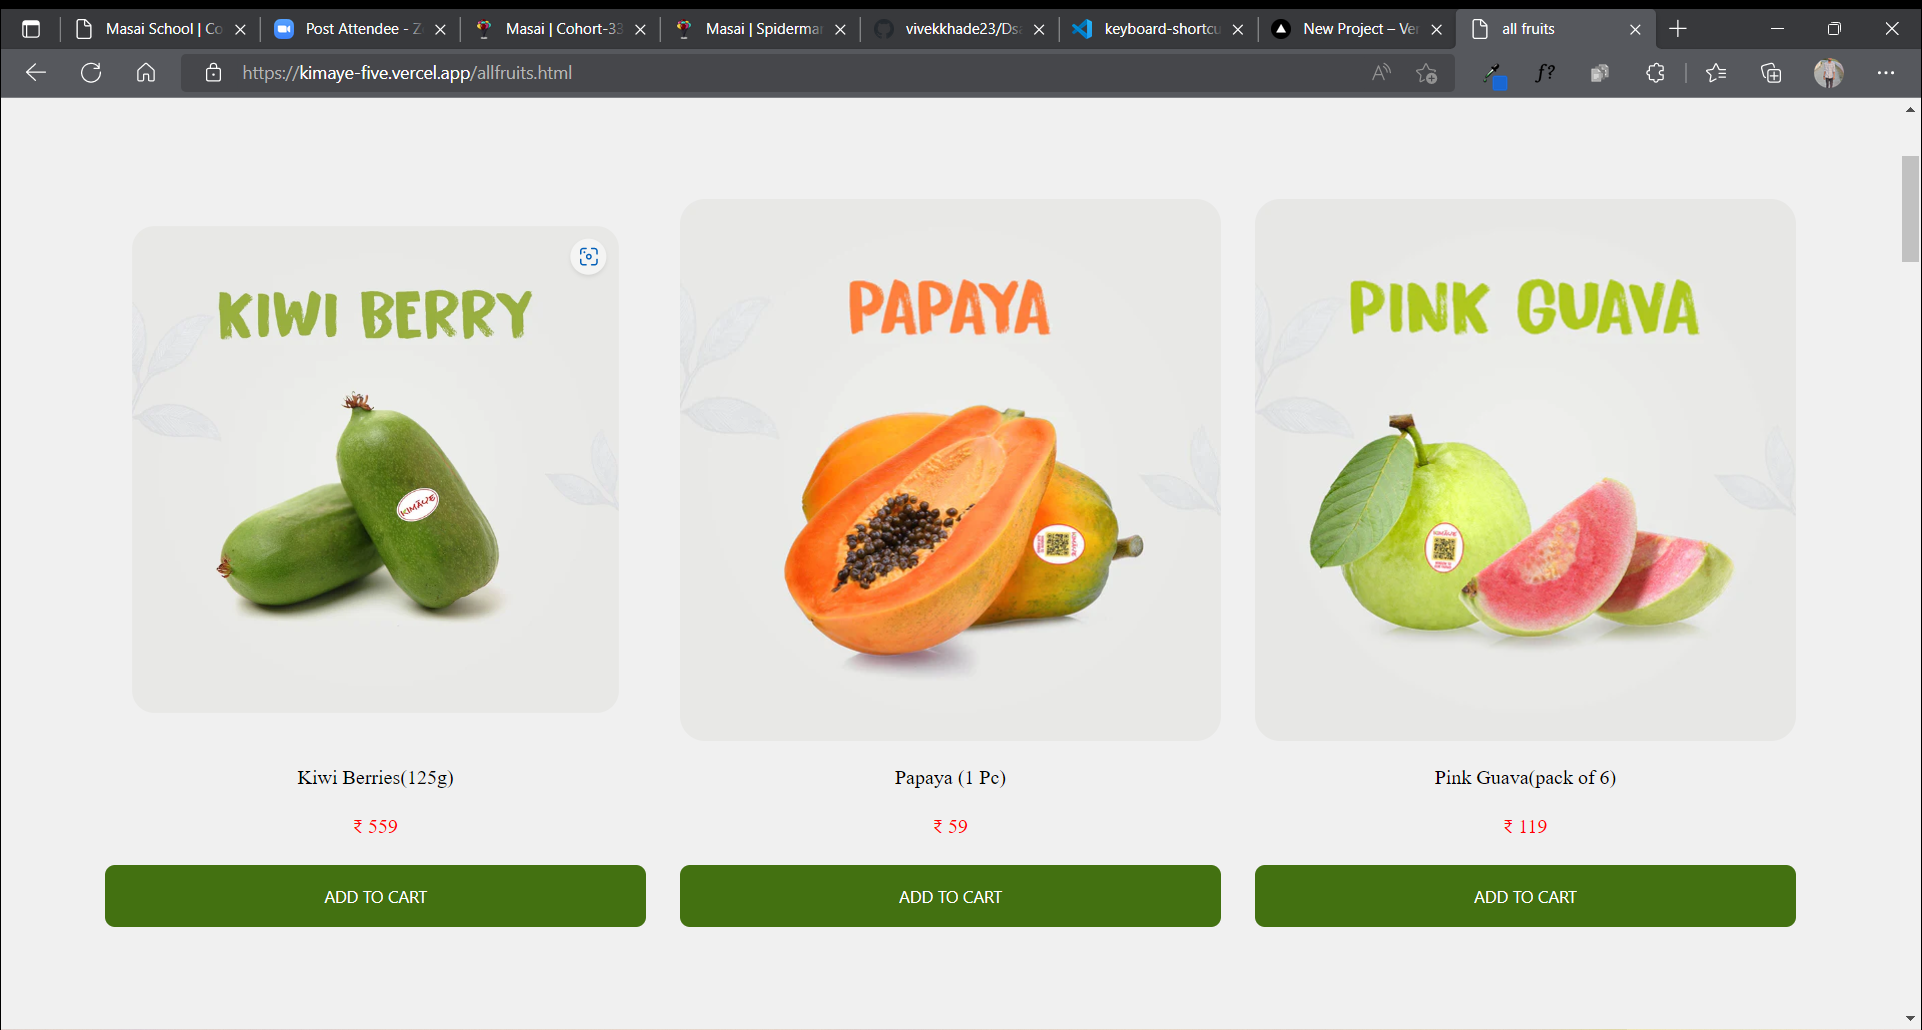Add Pink Guava to cart
The image size is (1922, 1030).
[x=1525, y=896]
